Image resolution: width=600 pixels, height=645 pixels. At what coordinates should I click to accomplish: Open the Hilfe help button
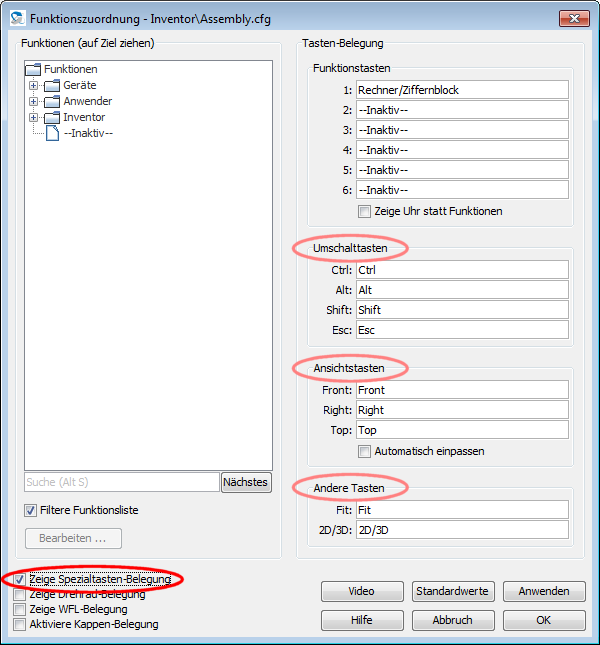[362, 620]
